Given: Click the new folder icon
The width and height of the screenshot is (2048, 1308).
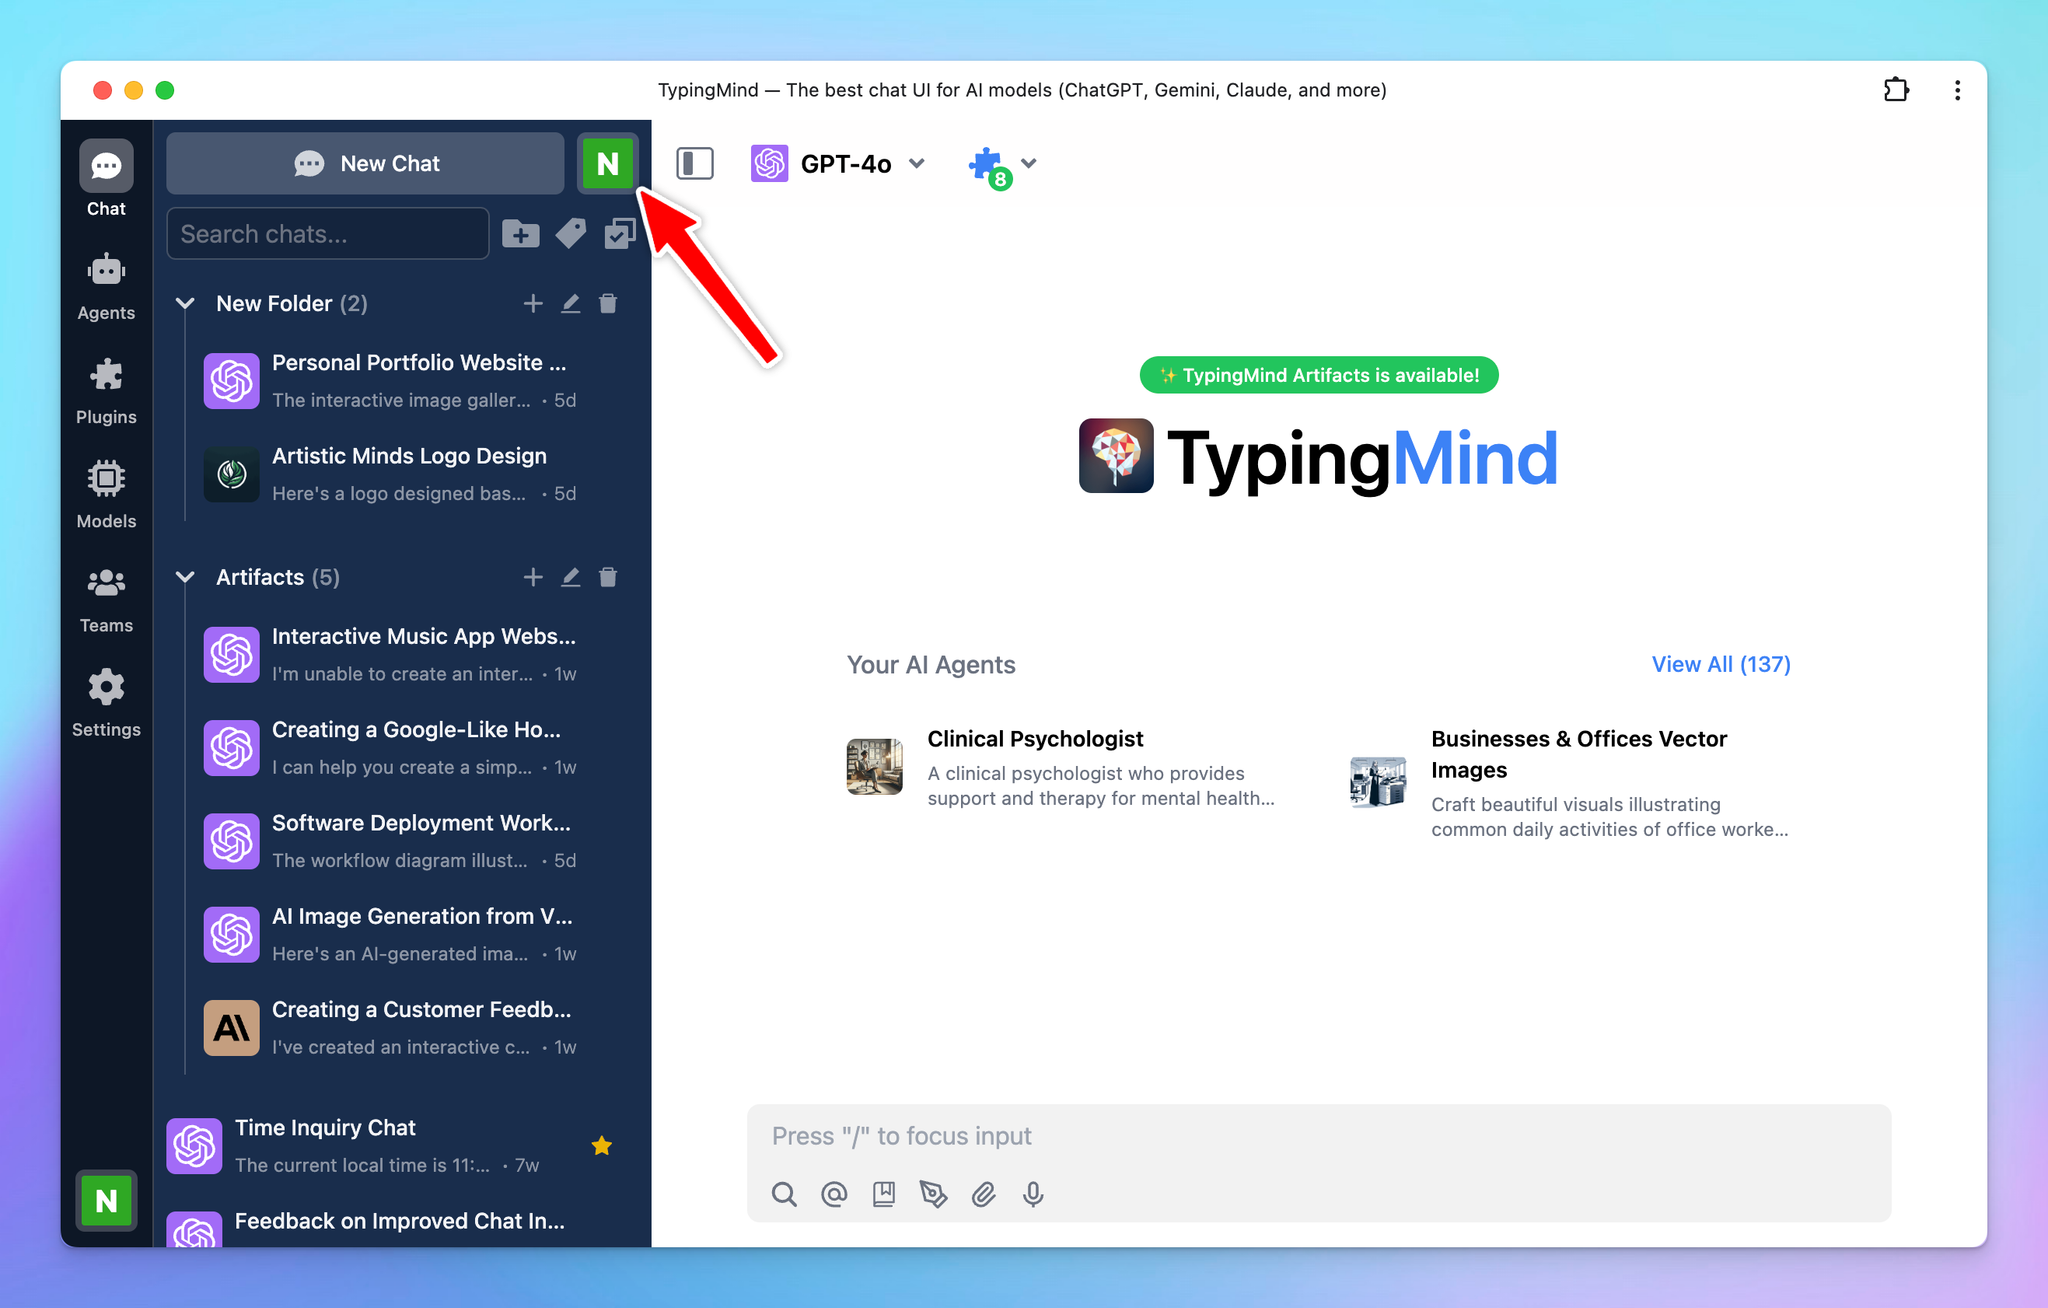Looking at the screenshot, I should 520,234.
